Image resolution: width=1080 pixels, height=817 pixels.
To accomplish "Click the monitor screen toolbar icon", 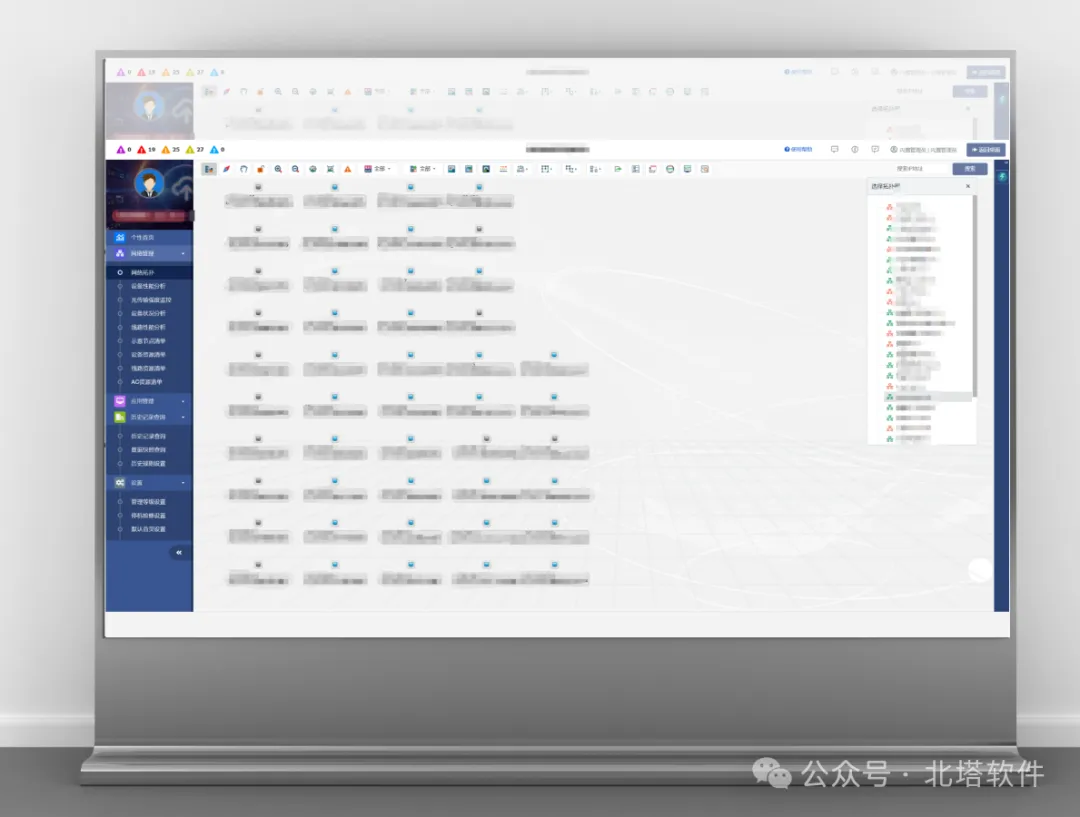I will tap(687, 169).
